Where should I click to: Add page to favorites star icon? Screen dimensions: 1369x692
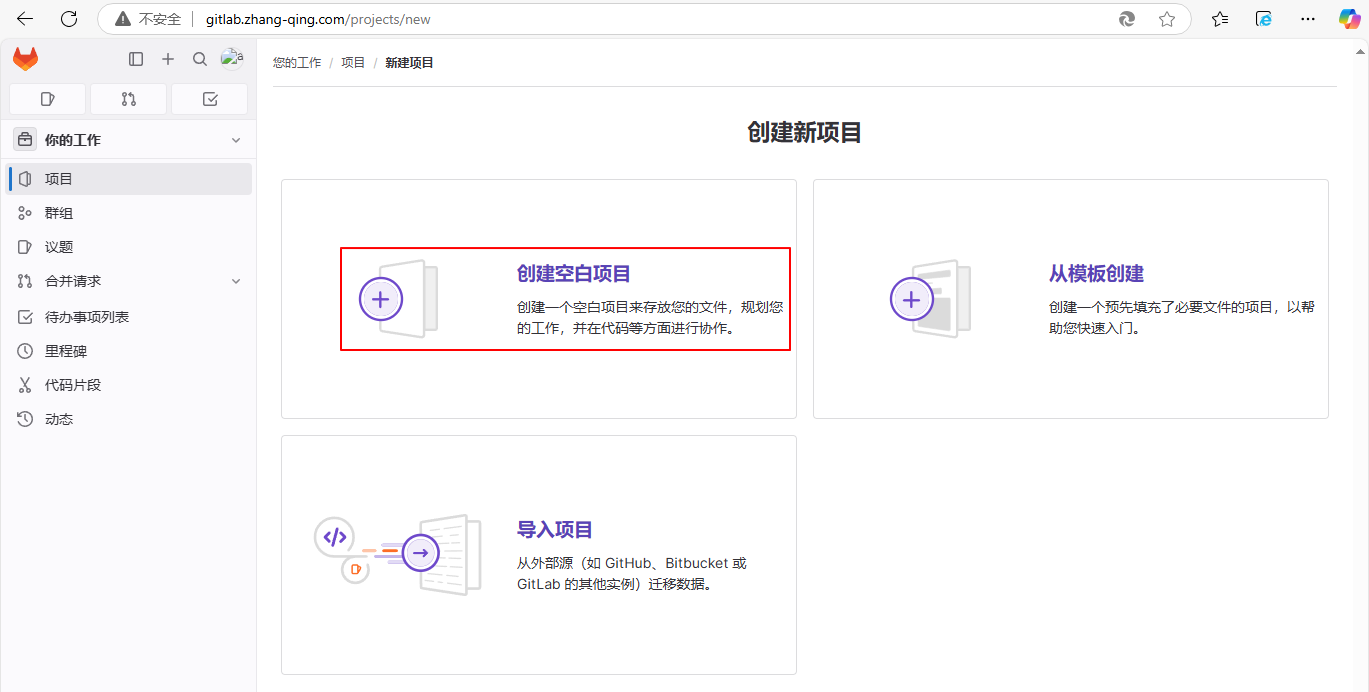(1166, 19)
